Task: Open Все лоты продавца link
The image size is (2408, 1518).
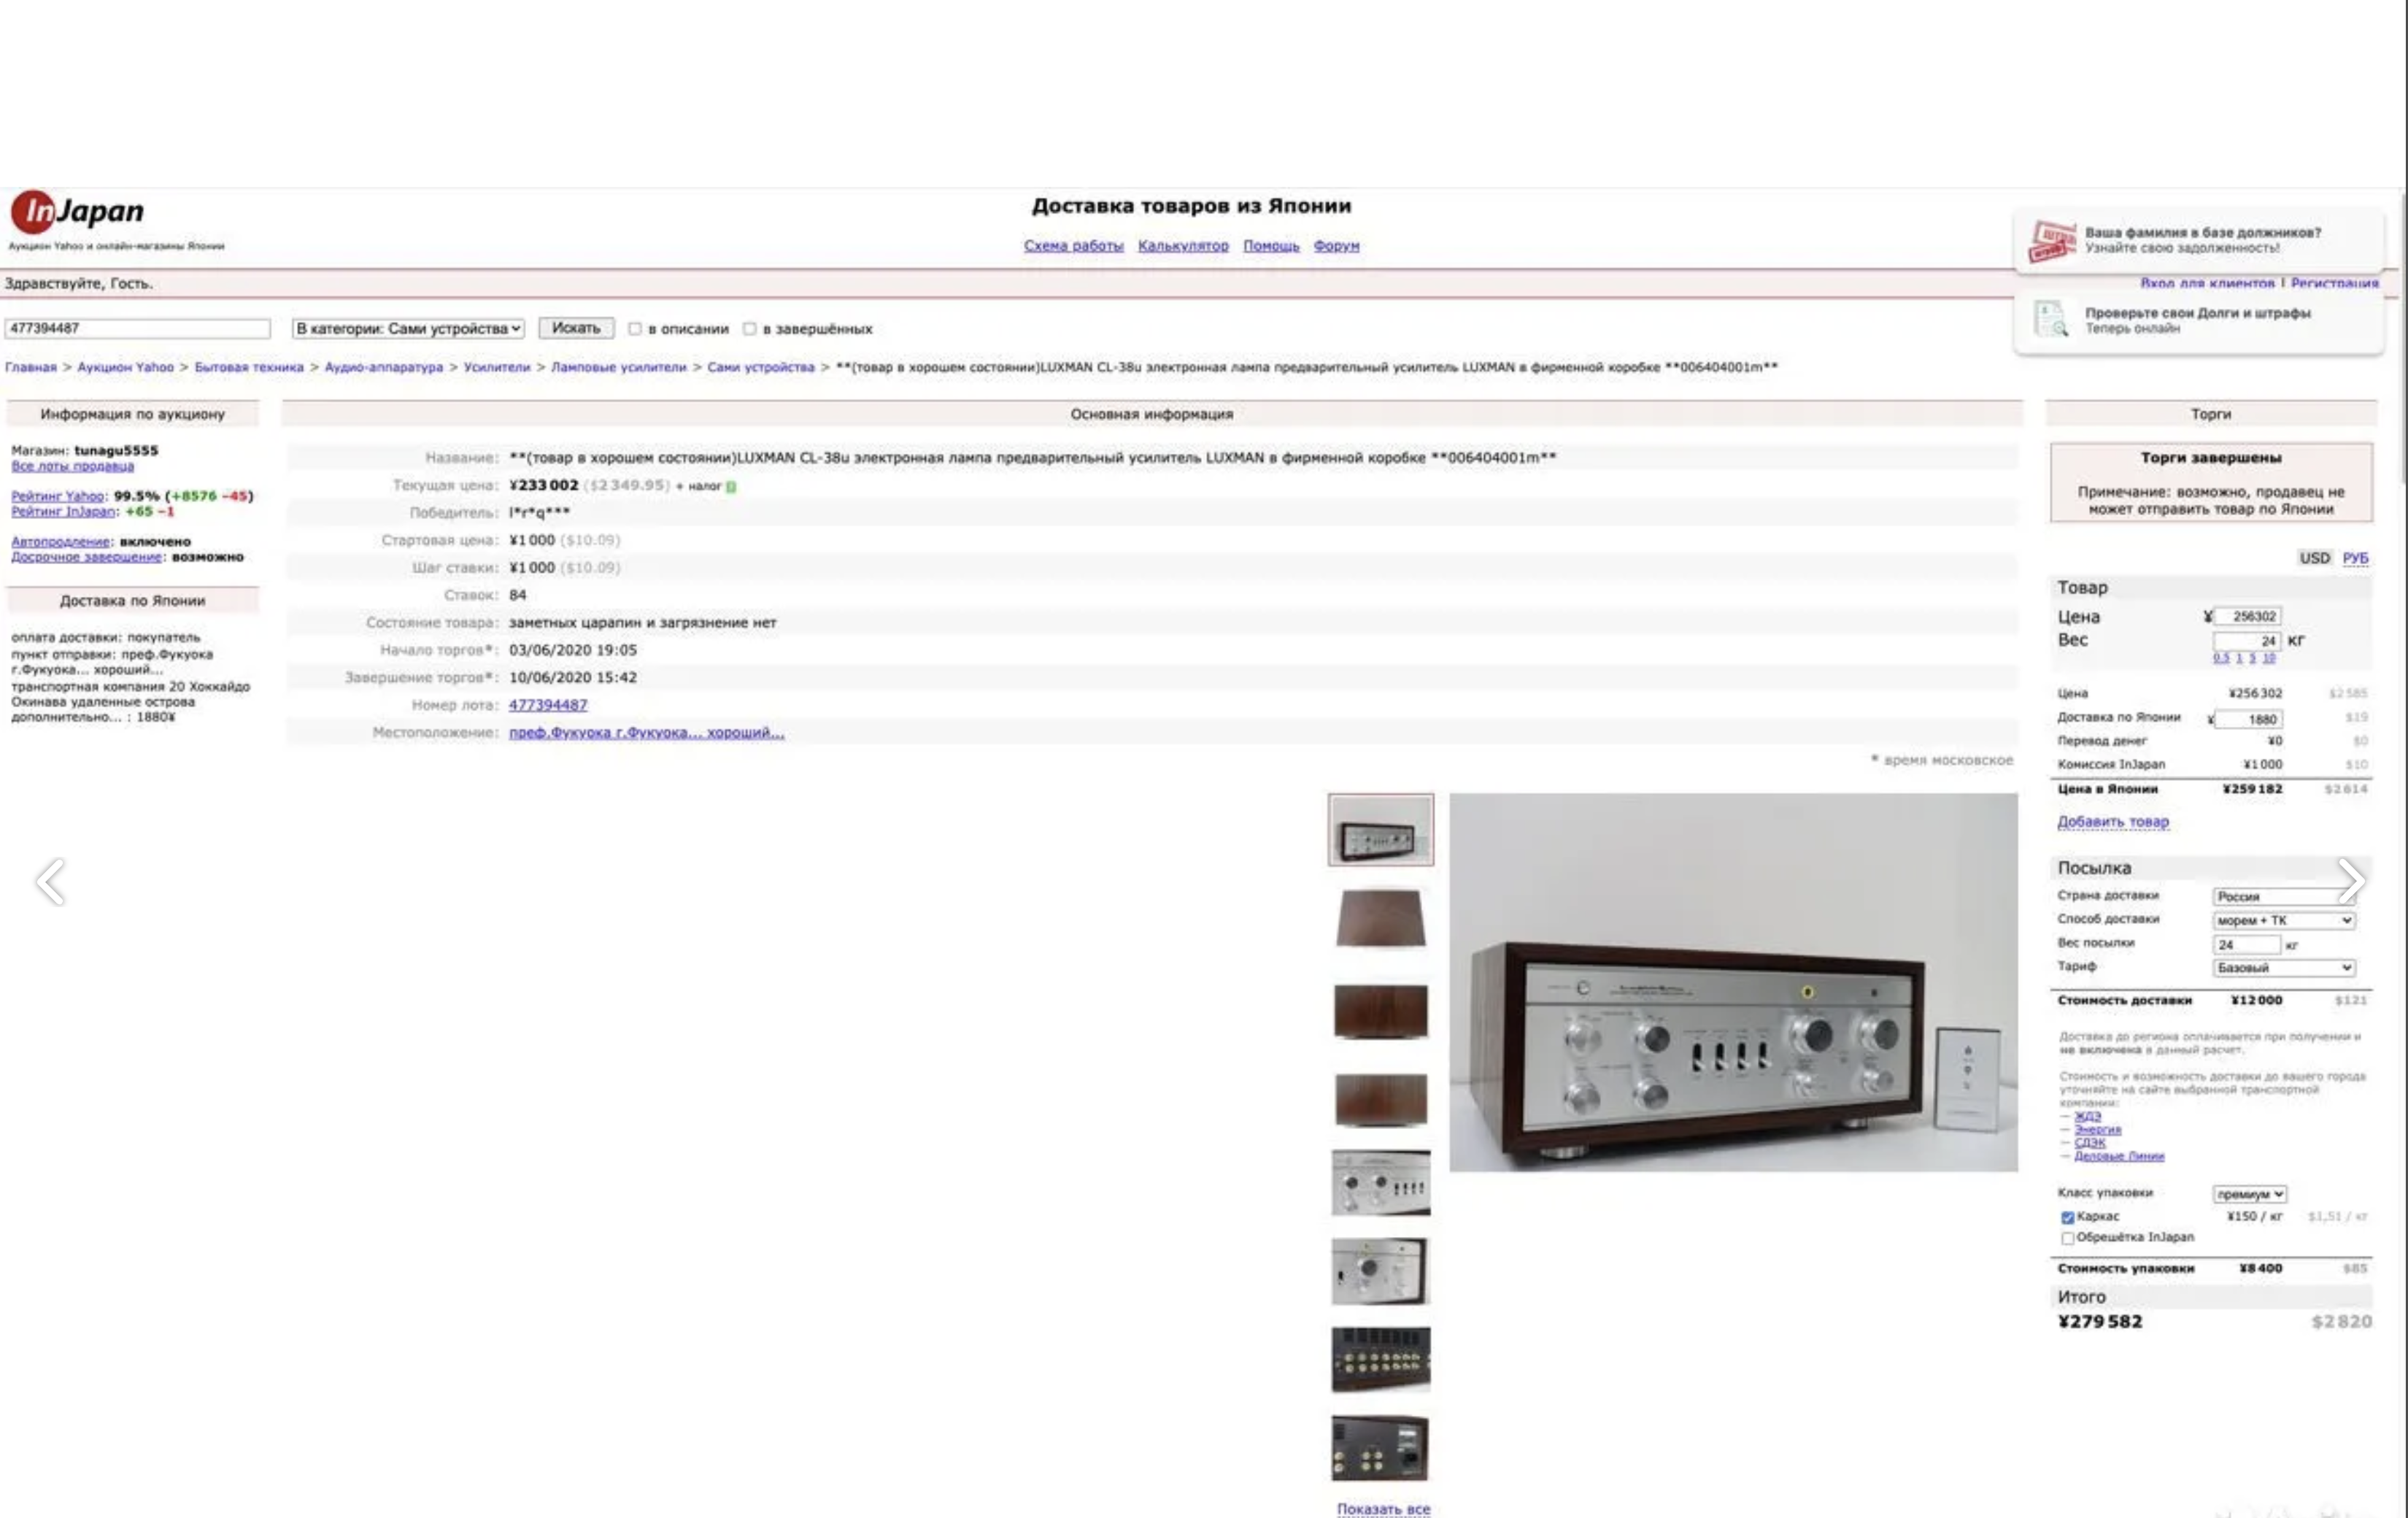Action: (72, 467)
